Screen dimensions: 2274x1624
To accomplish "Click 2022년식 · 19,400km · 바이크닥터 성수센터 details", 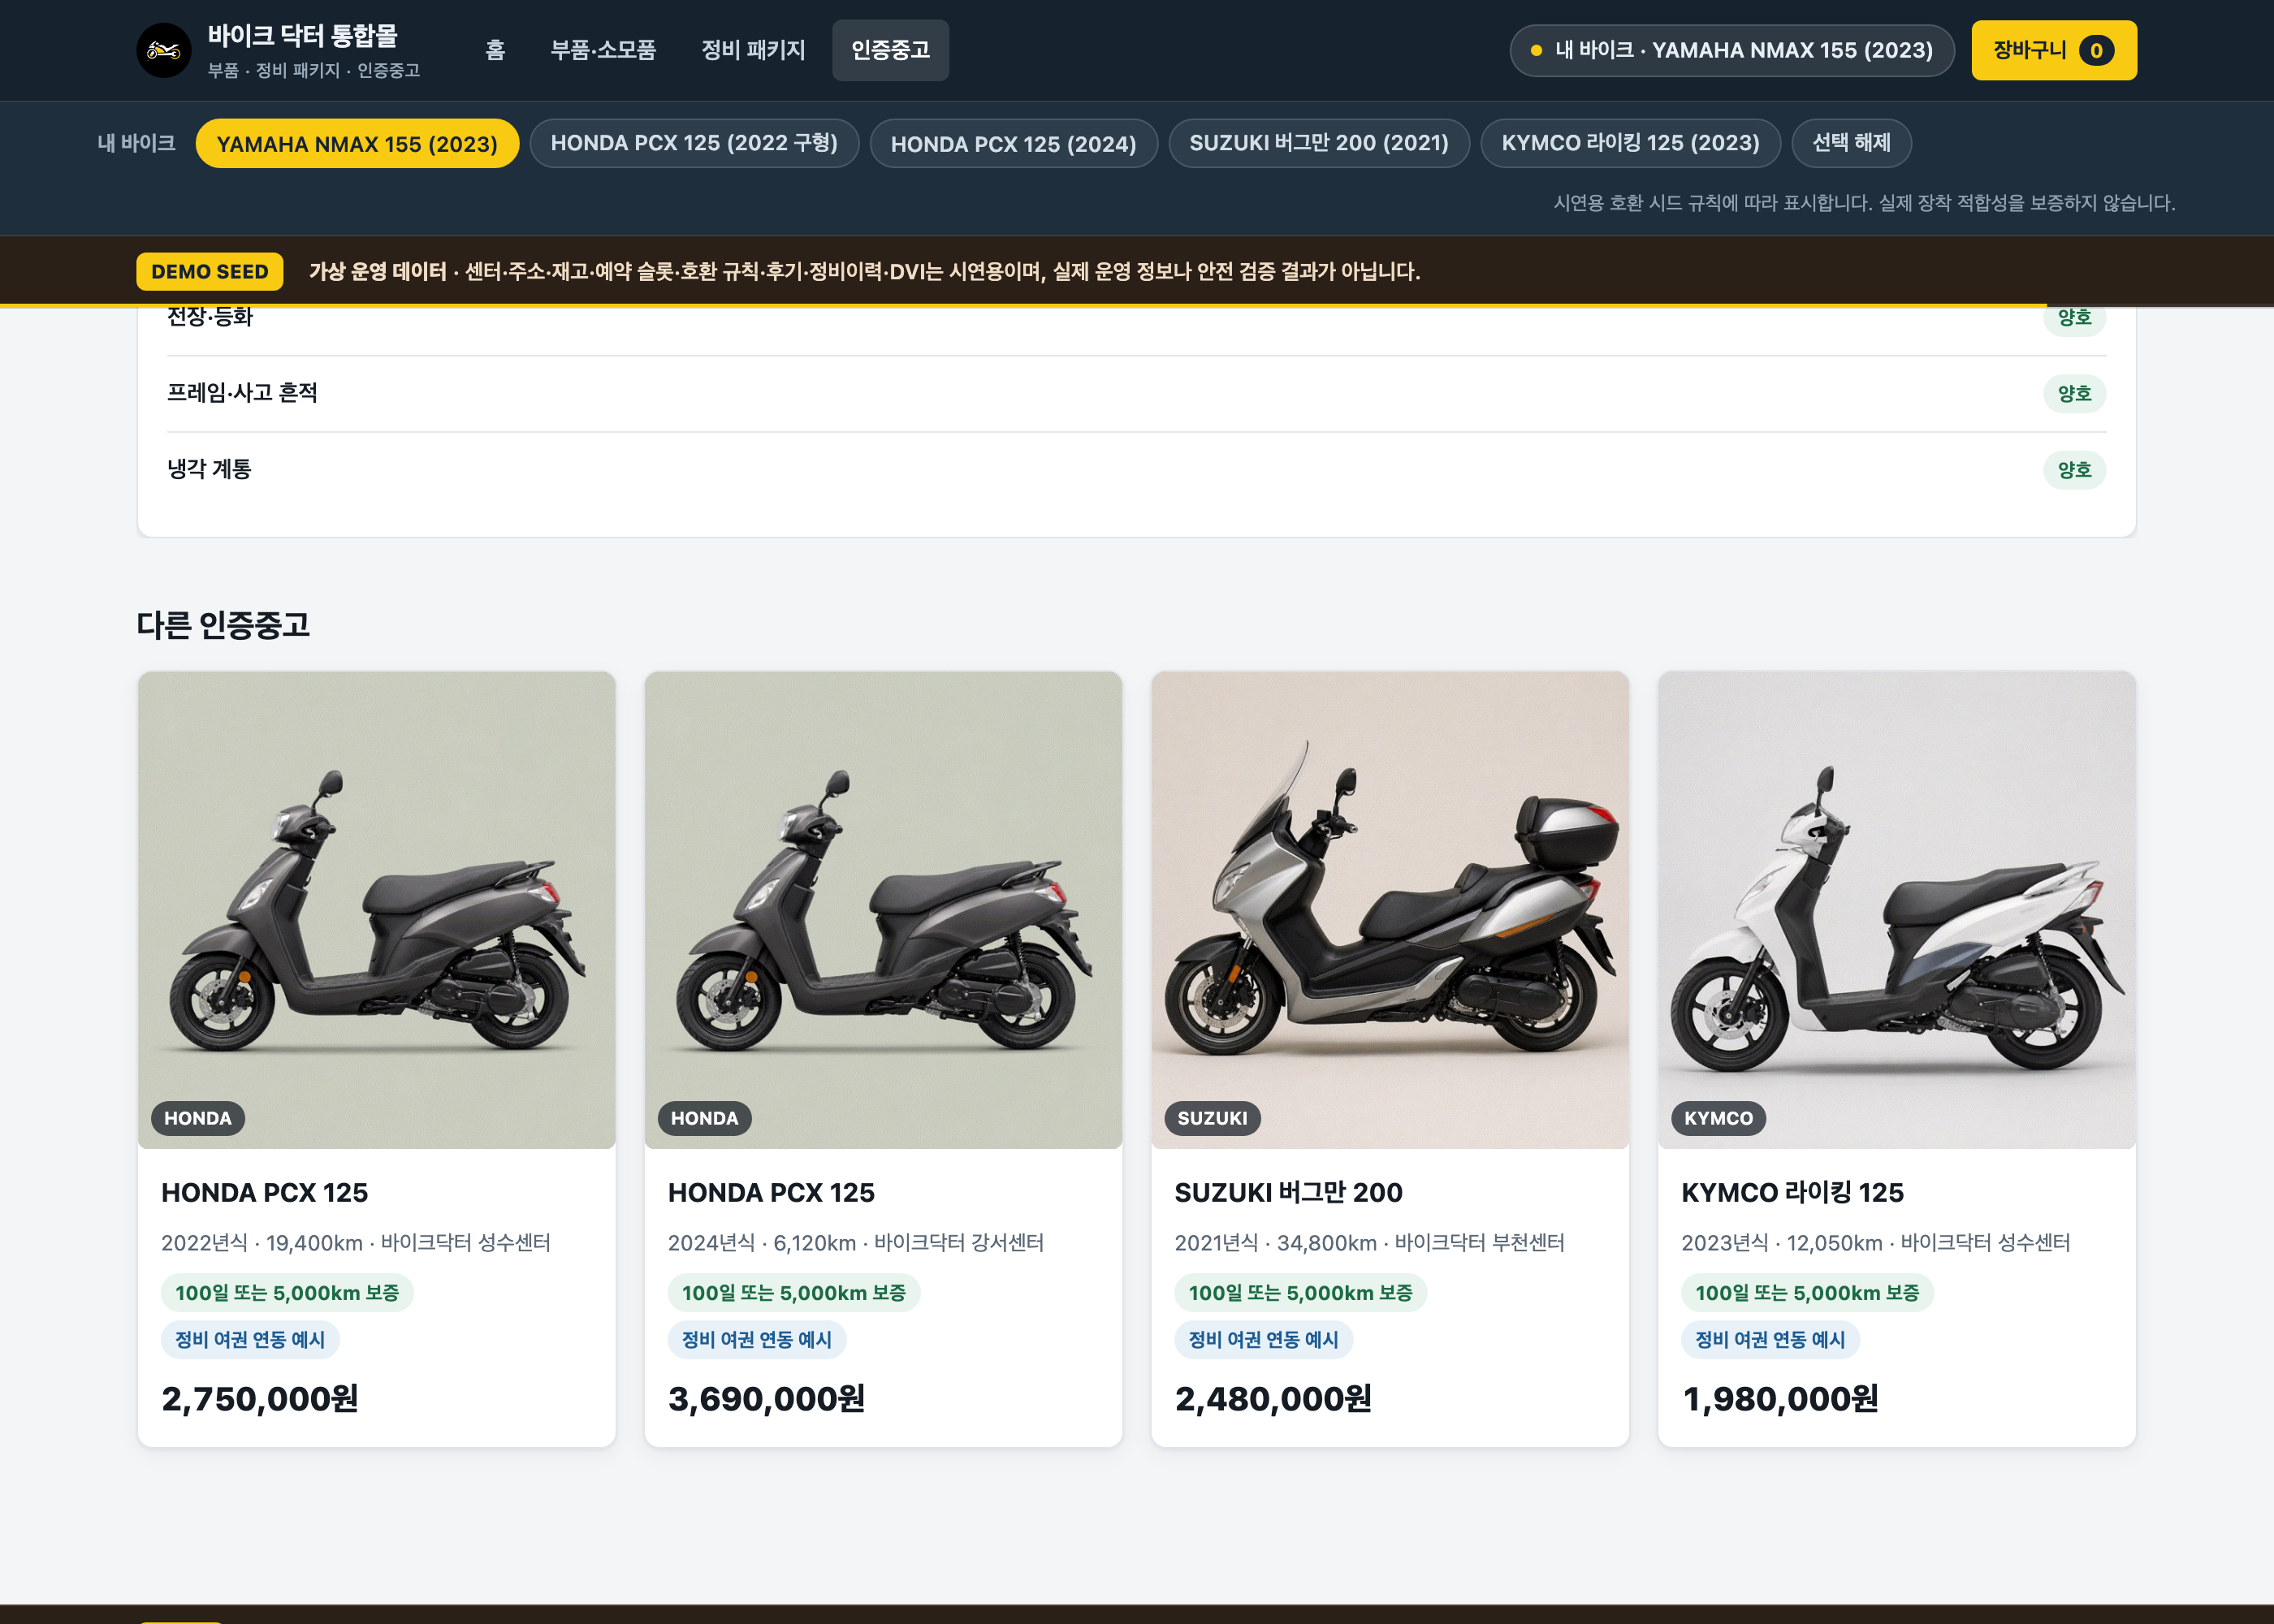I will coord(356,1243).
